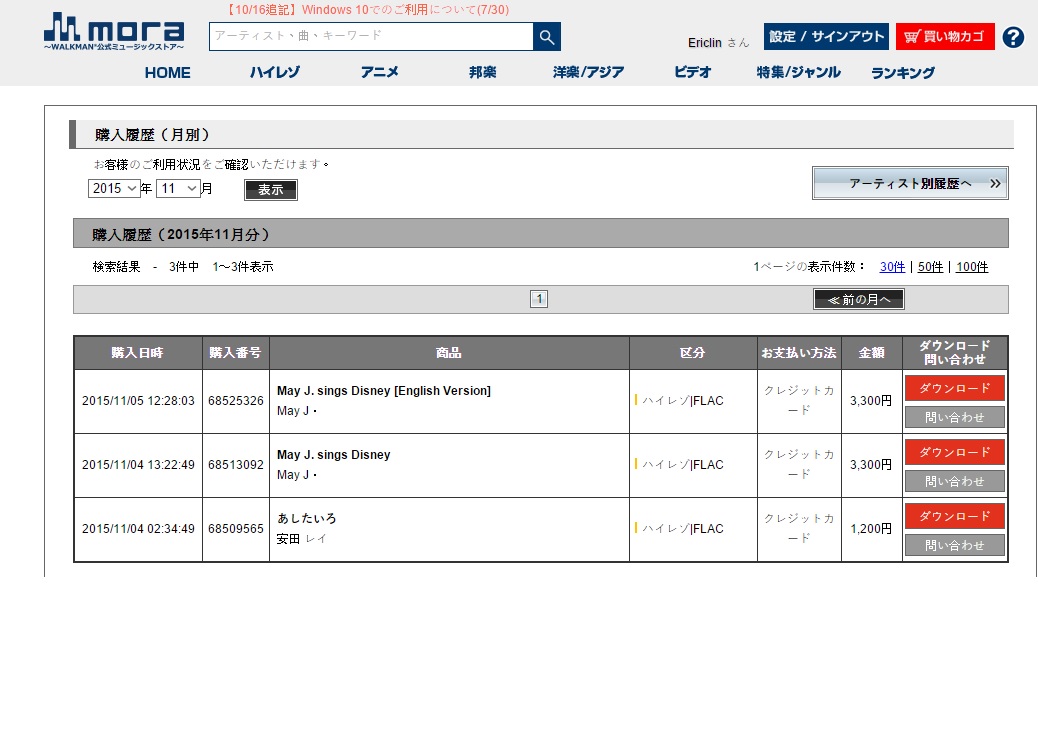Go to HOME menu
This screenshot has width=1038, height=734.
[167, 73]
